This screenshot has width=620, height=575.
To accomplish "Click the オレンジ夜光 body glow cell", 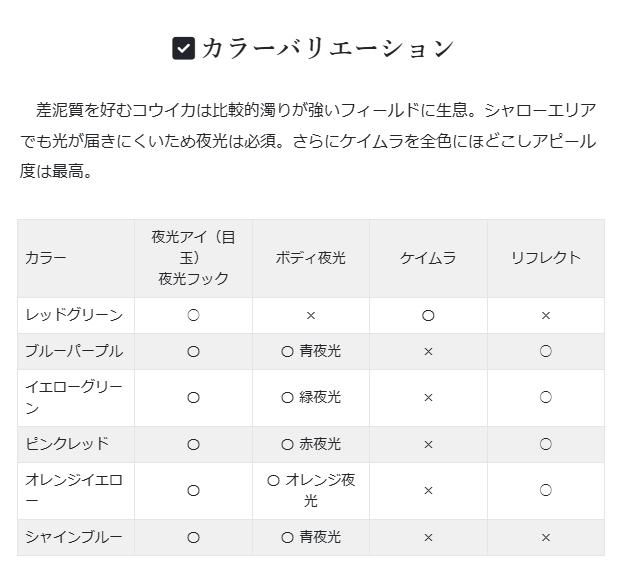I will point(311,490).
